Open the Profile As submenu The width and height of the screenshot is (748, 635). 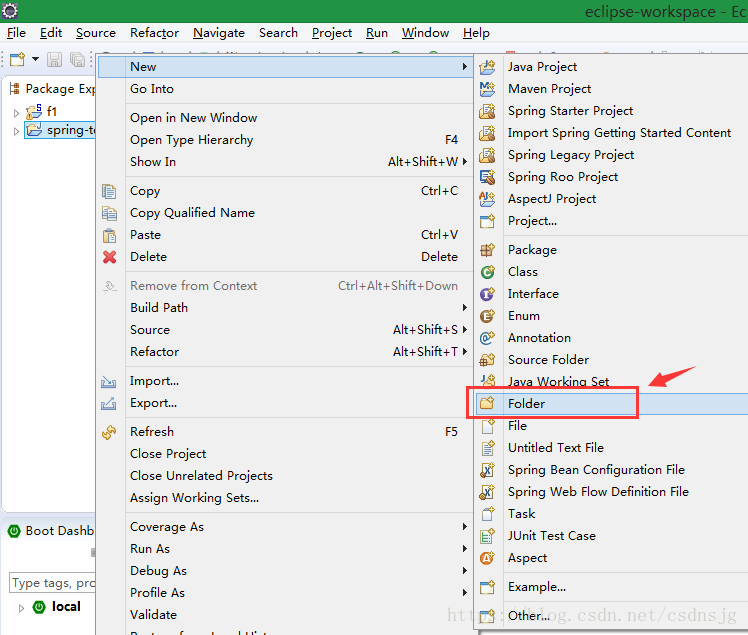(x=285, y=593)
